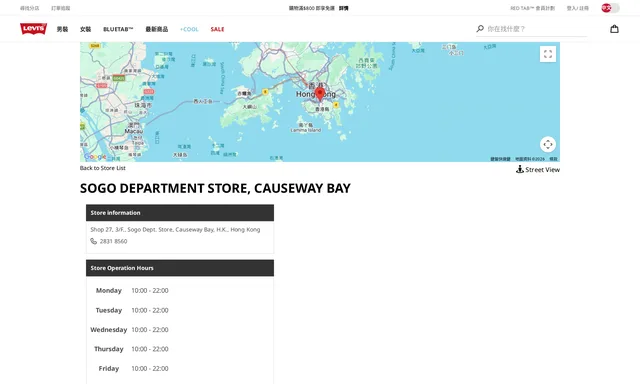Click the Levi's logo
The height and width of the screenshot is (384, 640).
pos(33,29)
